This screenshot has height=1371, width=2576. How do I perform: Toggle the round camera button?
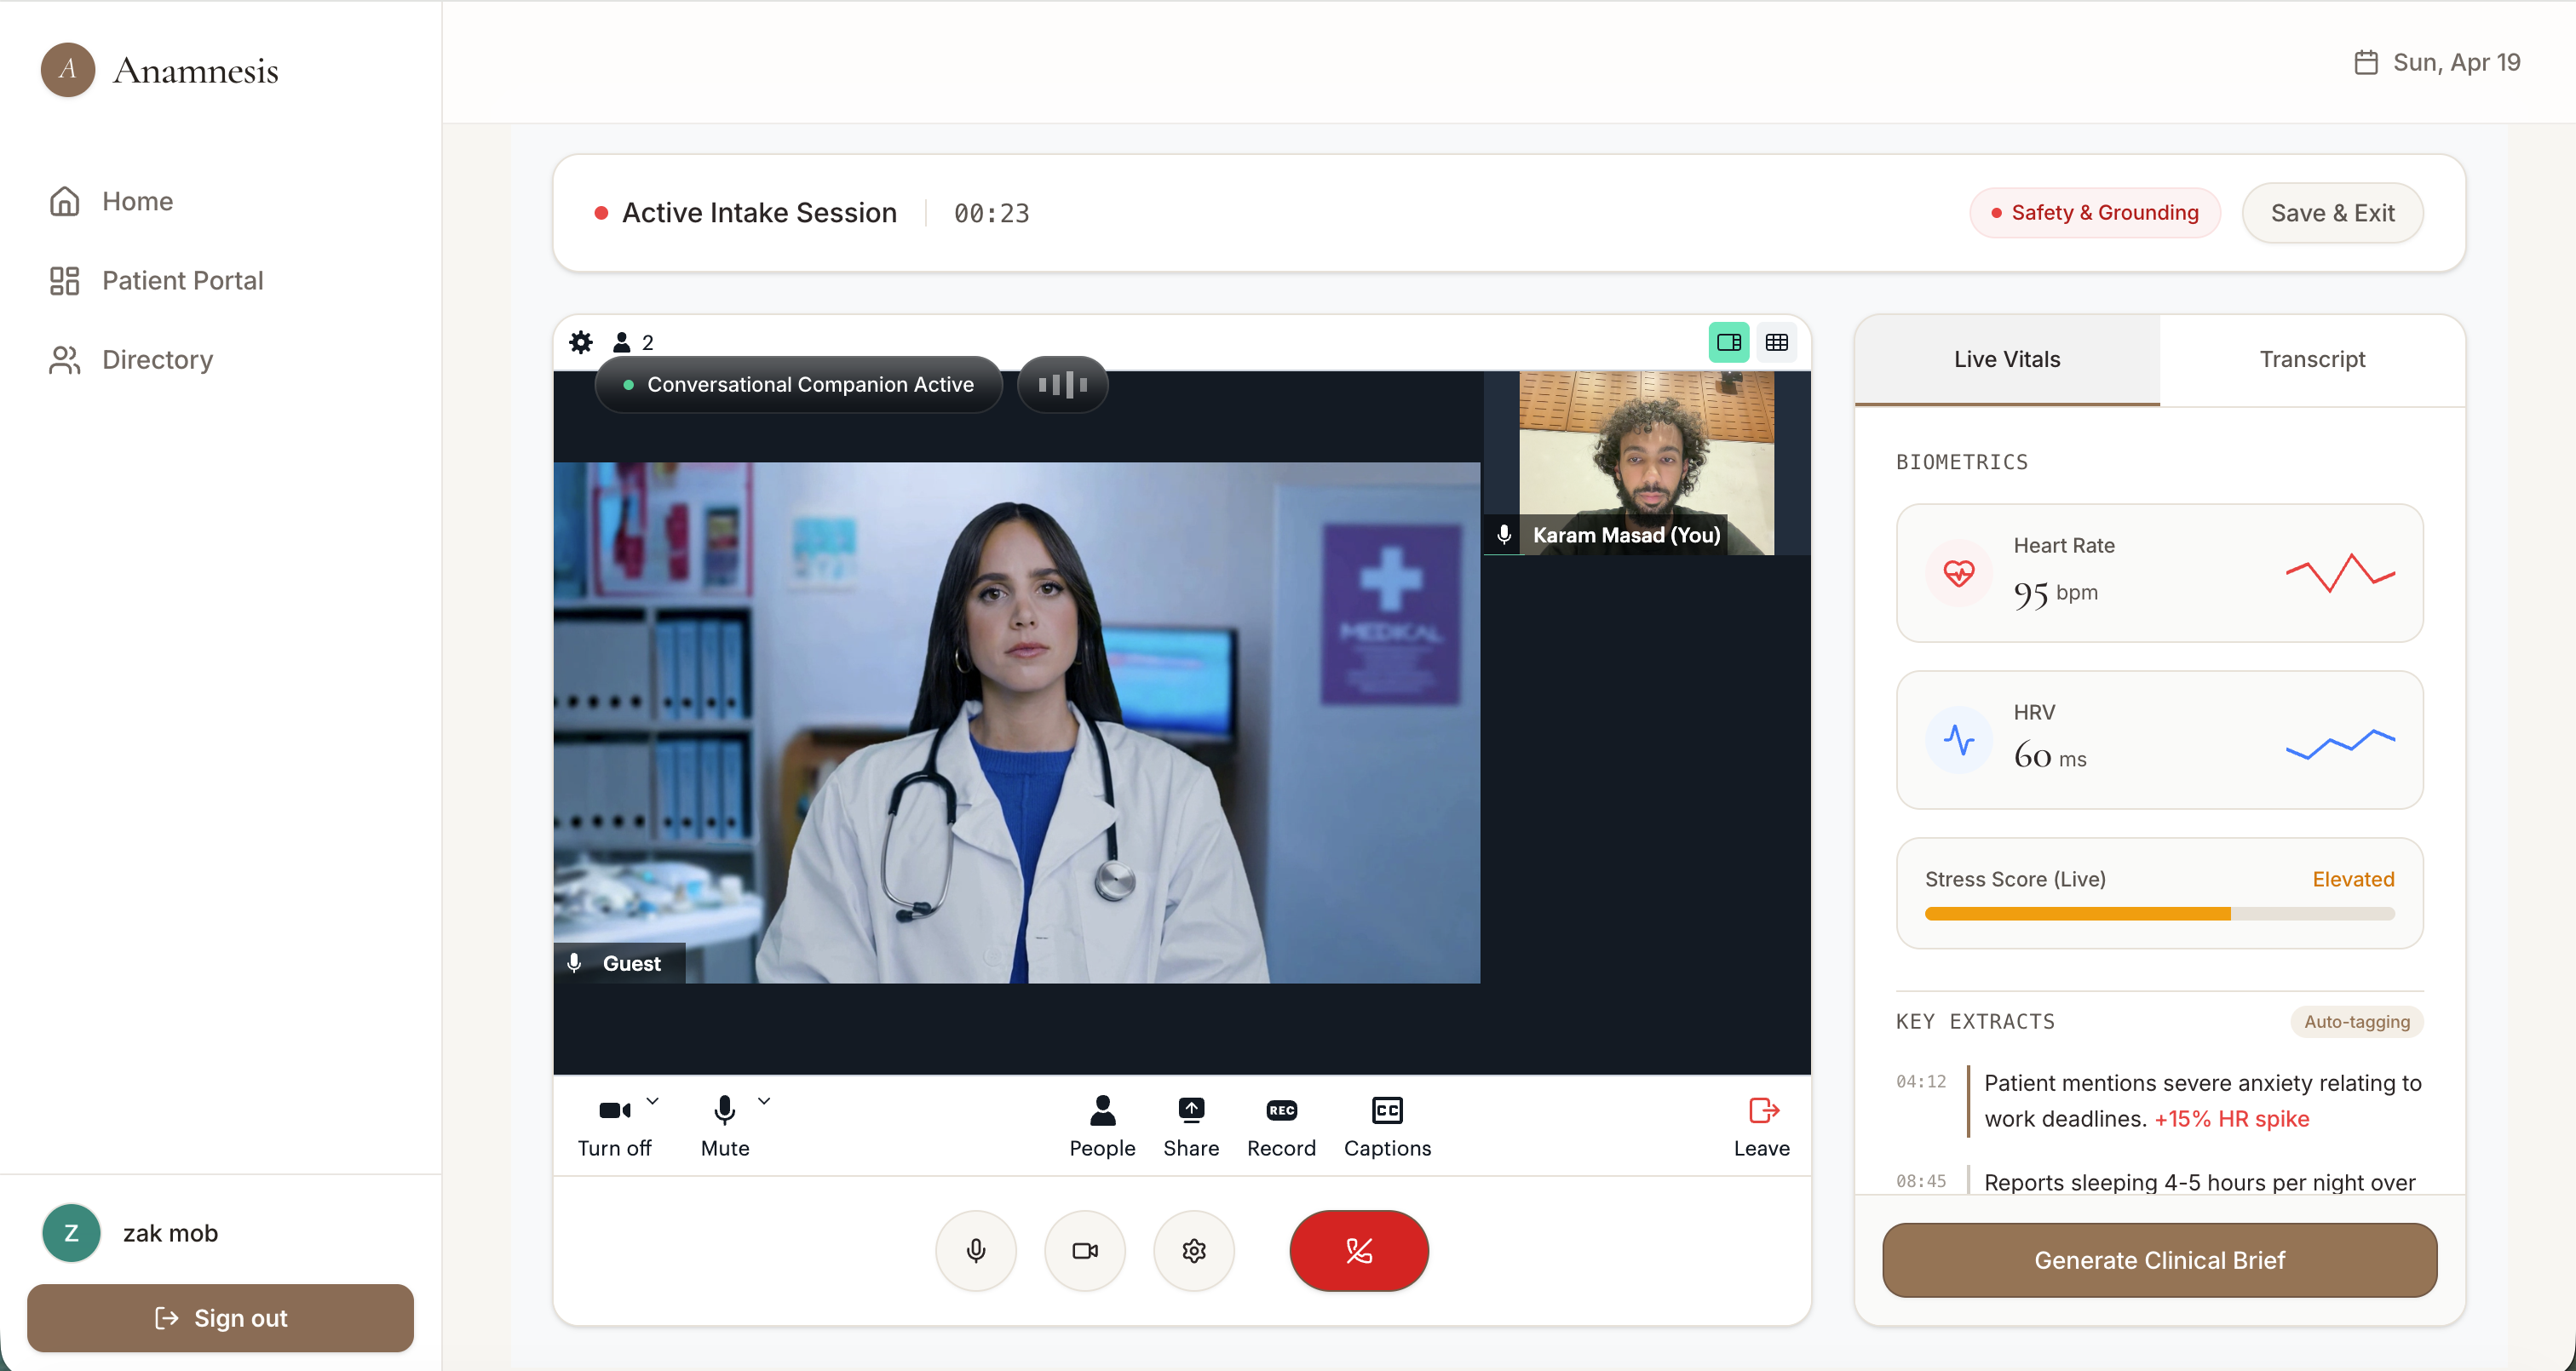(x=1084, y=1250)
